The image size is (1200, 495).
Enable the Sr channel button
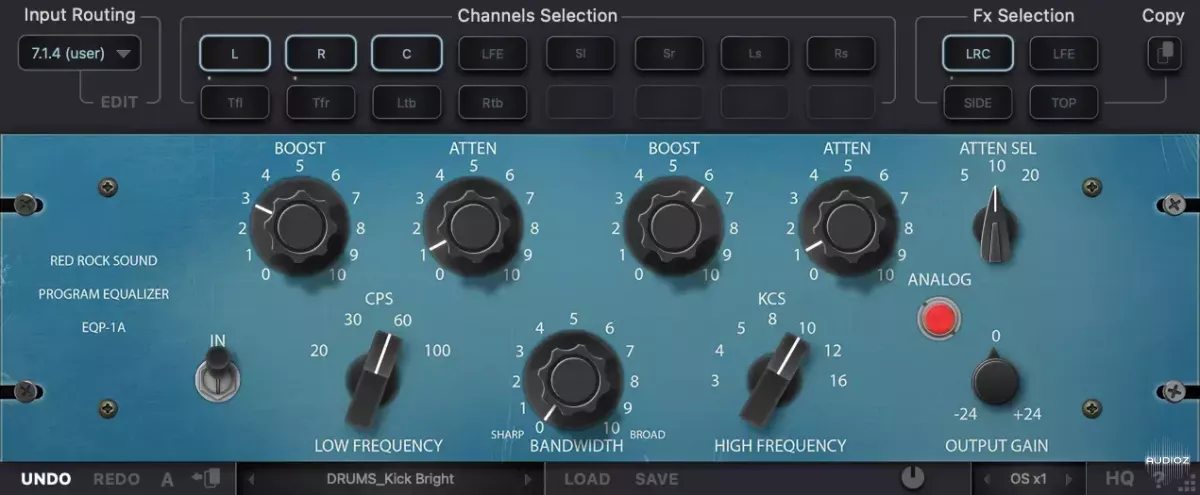point(668,54)
